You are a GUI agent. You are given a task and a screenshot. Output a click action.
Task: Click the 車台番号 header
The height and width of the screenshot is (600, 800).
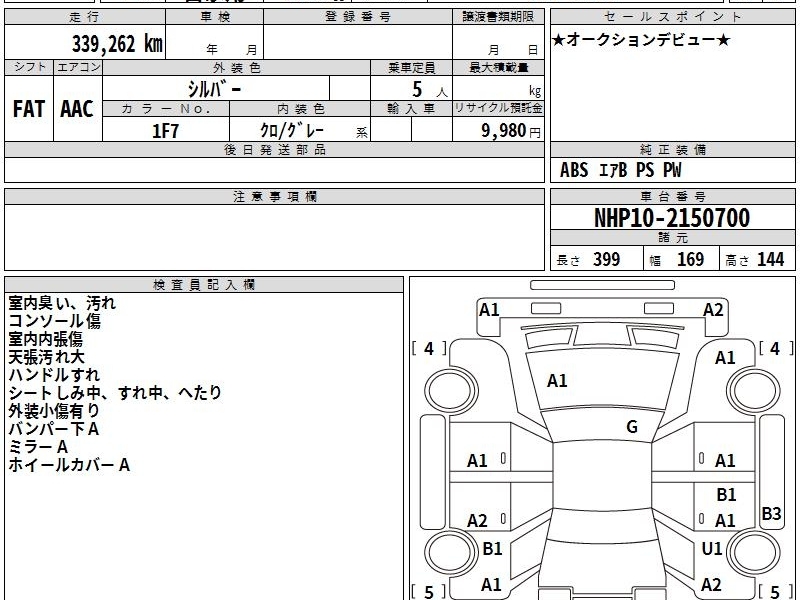click(672, 196)
